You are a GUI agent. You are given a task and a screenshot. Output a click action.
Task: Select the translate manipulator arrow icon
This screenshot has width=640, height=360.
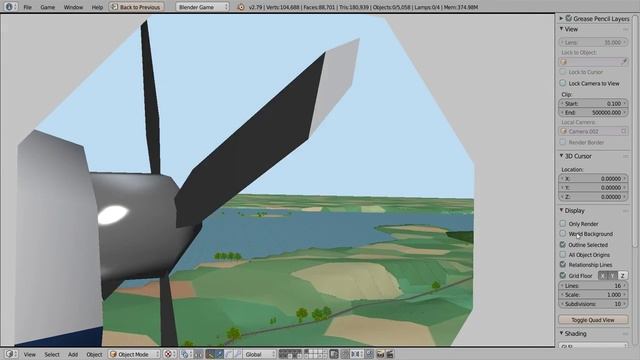coord(219,354)
